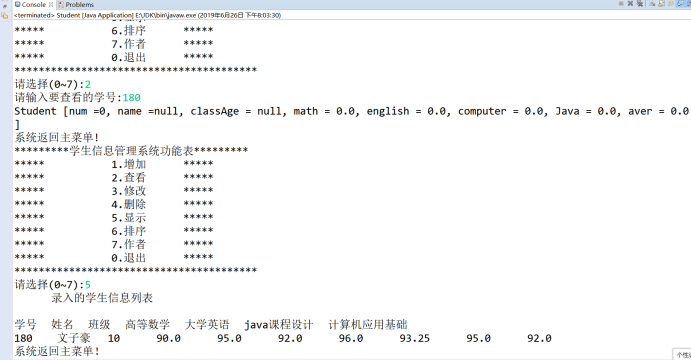691x361 pixels.
Task: Click '0.退出' in the lower menu
Action: 128,258
